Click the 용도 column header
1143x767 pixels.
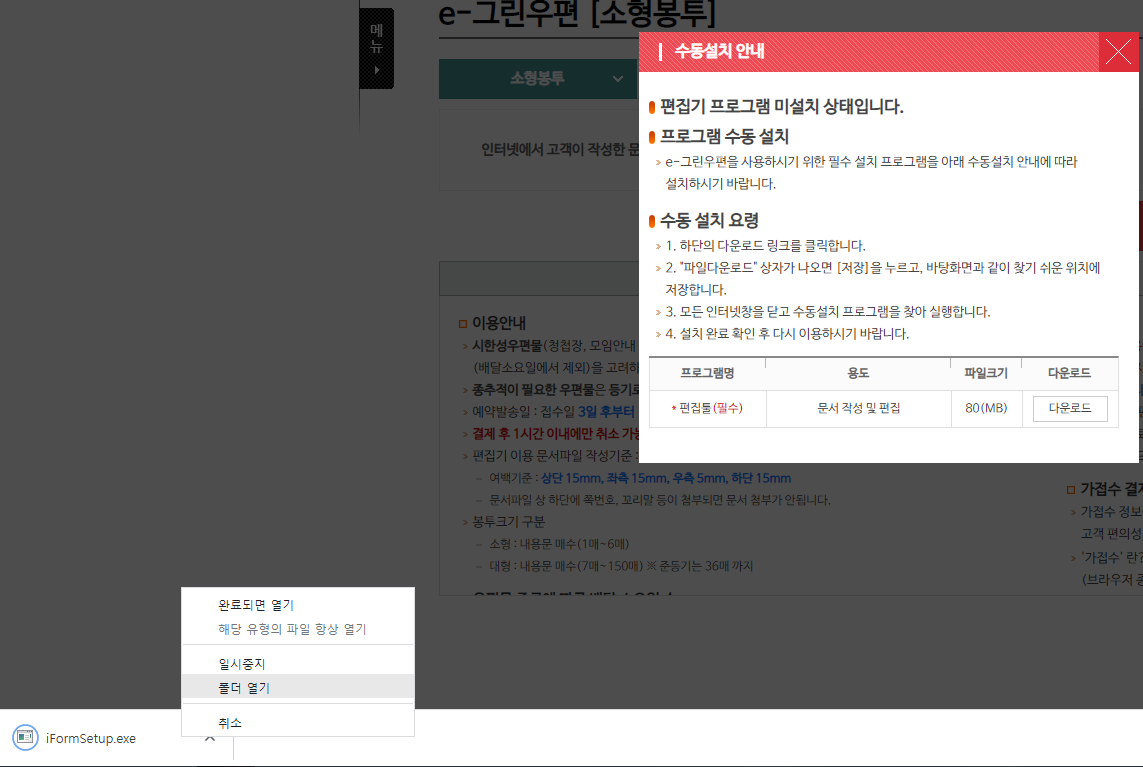[x=858, y=373]
